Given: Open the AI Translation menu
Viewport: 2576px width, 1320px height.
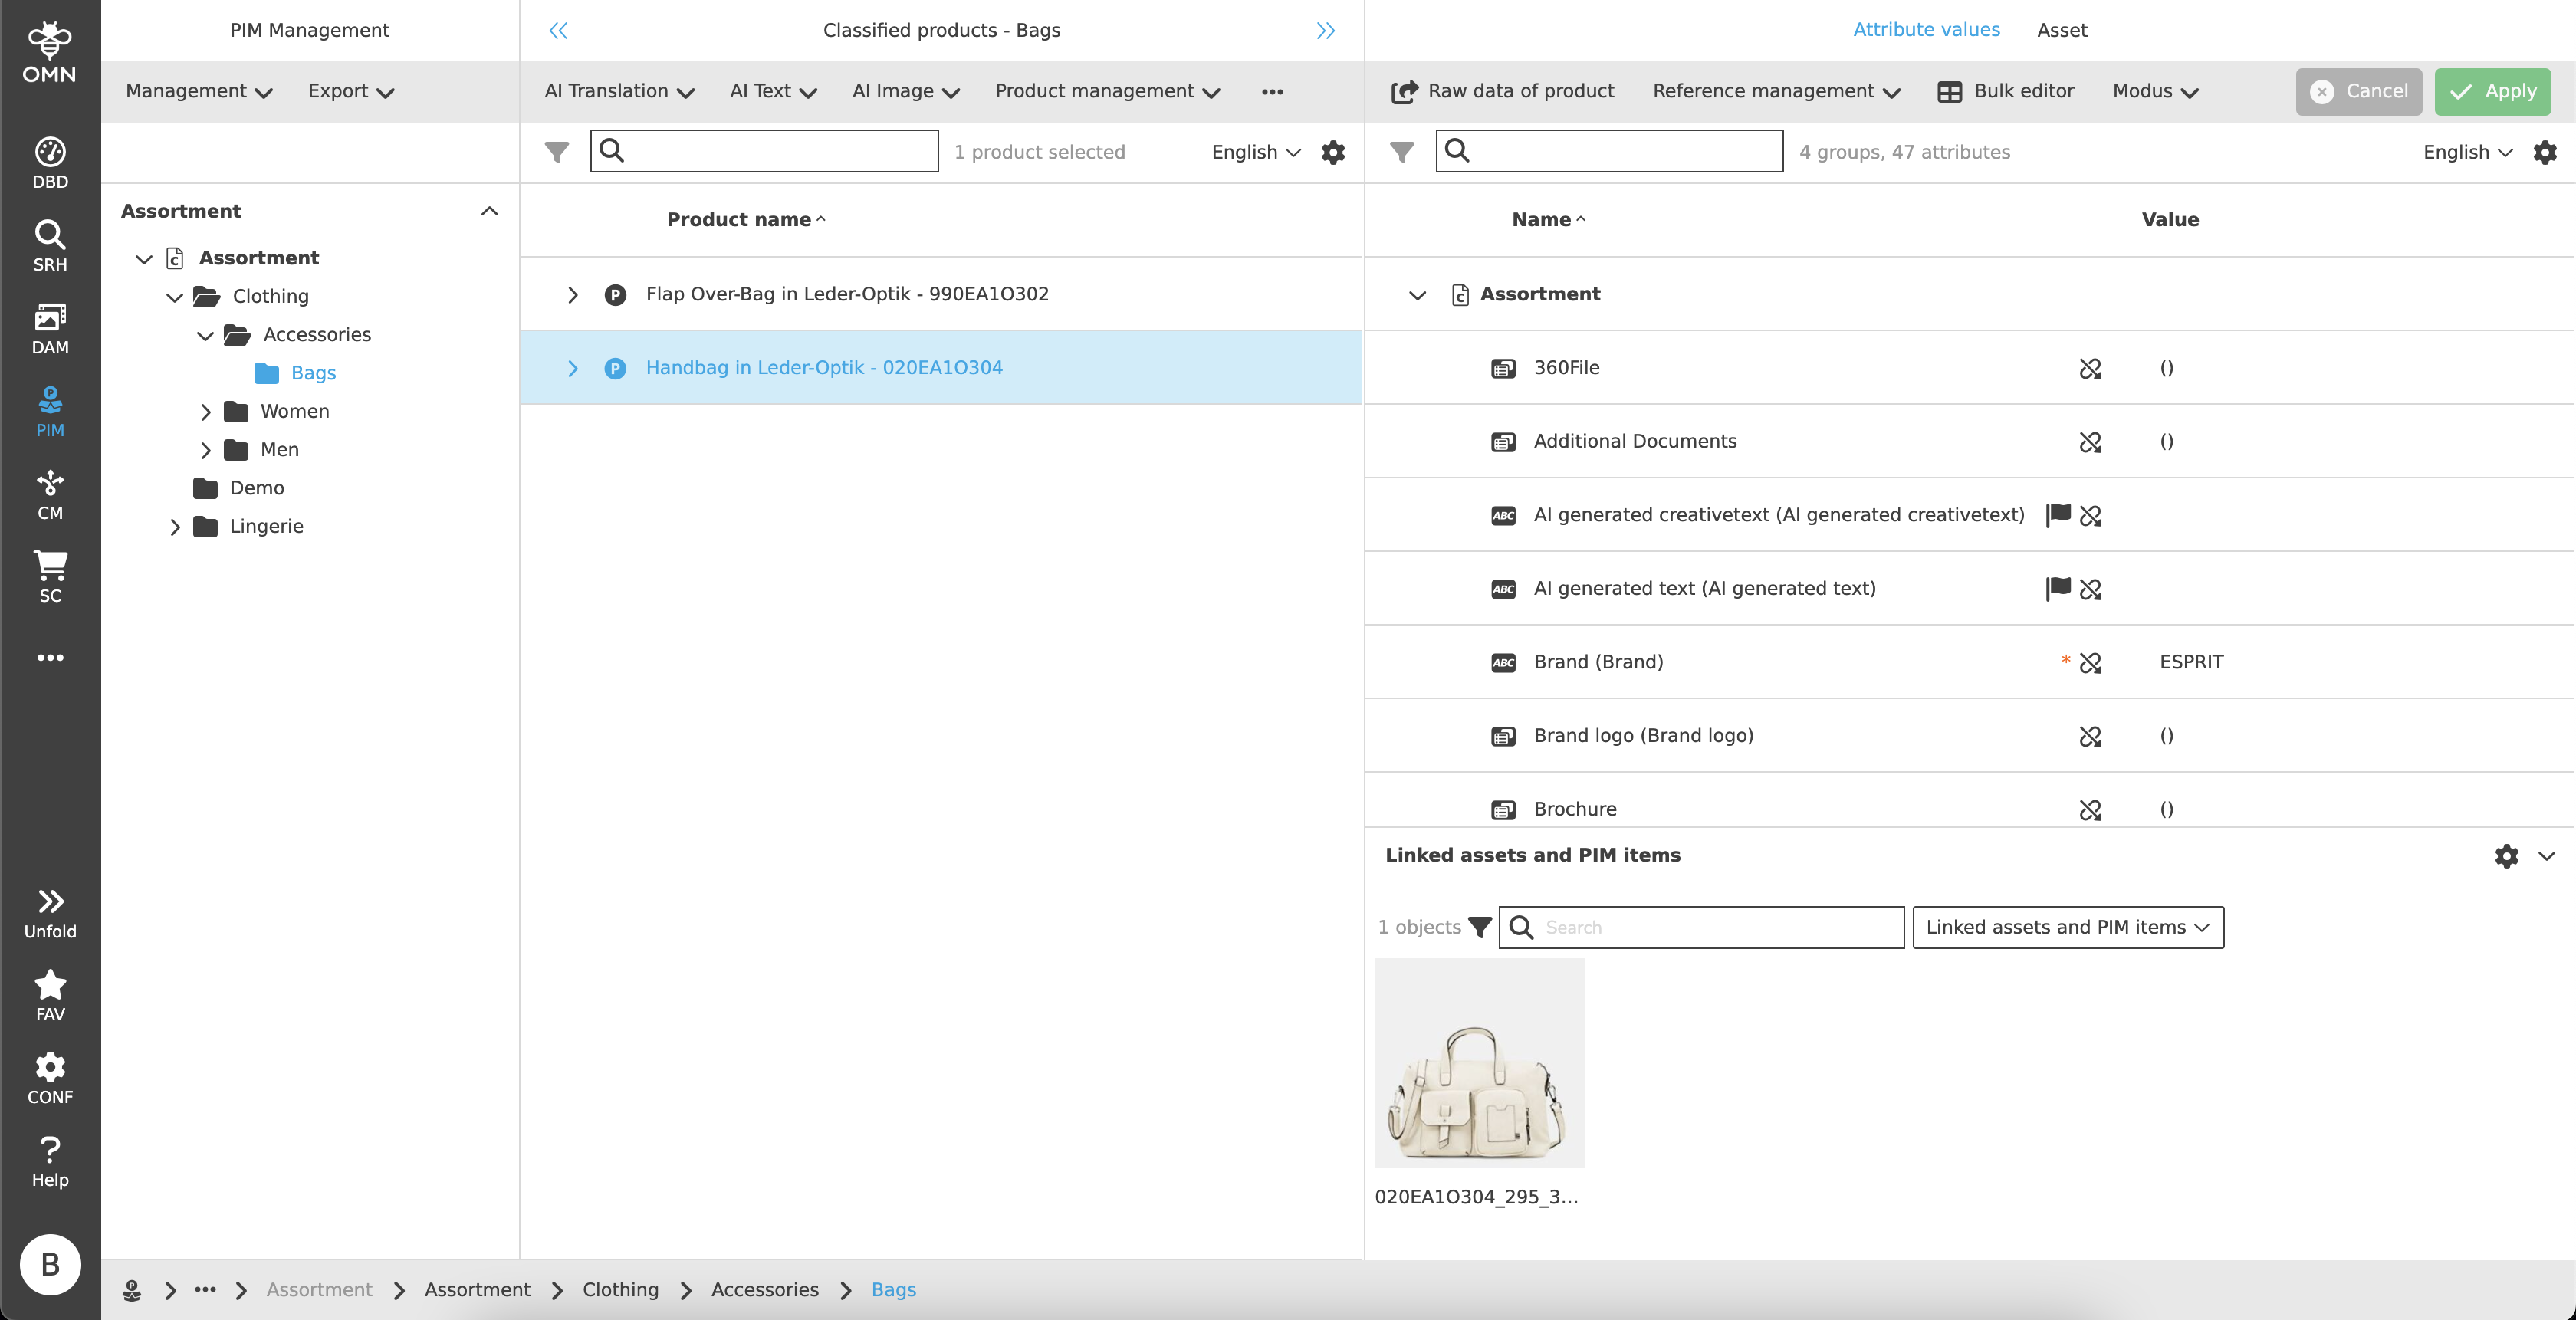Looking at the screenshot, I should [618, 91].
